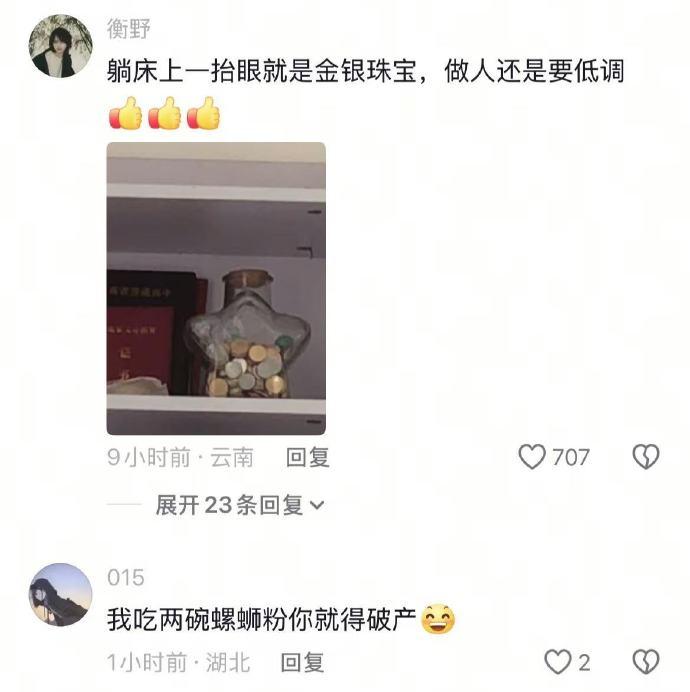Open the star-shaped coin jar photo
The width and height of the screenshot is (690, 692).
pos(216,289)
